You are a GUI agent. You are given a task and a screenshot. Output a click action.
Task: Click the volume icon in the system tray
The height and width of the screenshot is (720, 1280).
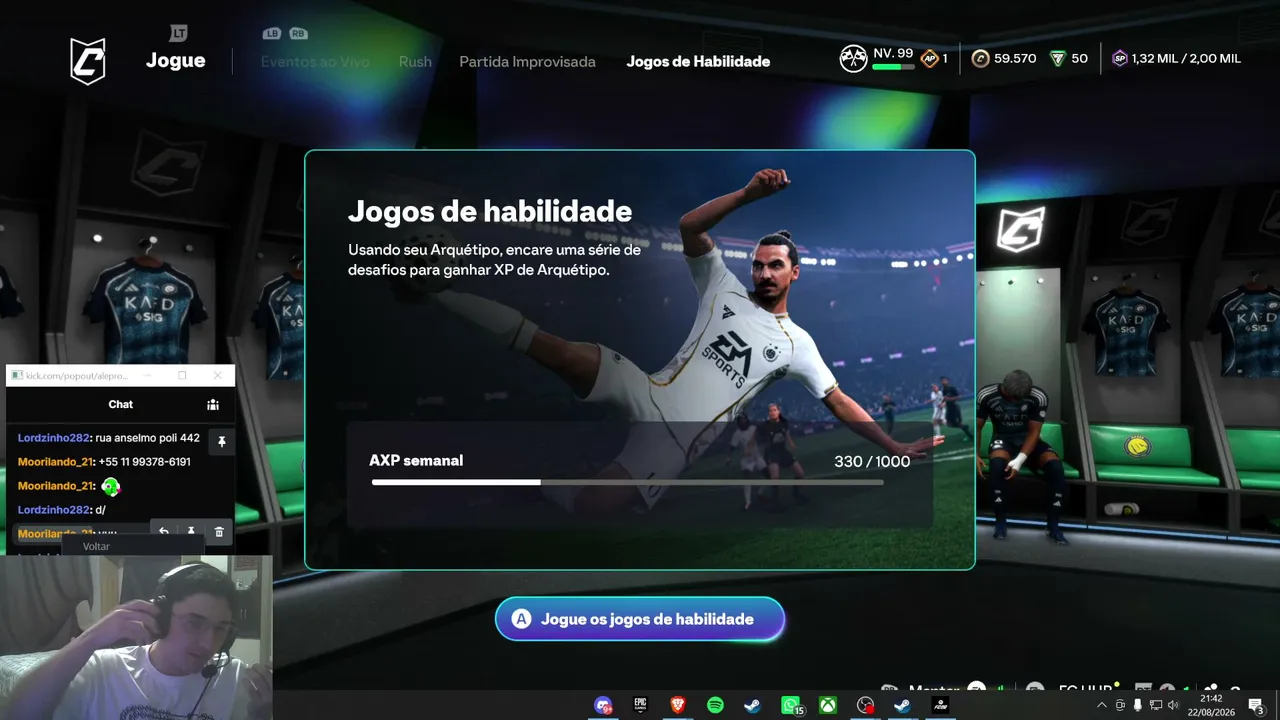(x=1172, y=705)
